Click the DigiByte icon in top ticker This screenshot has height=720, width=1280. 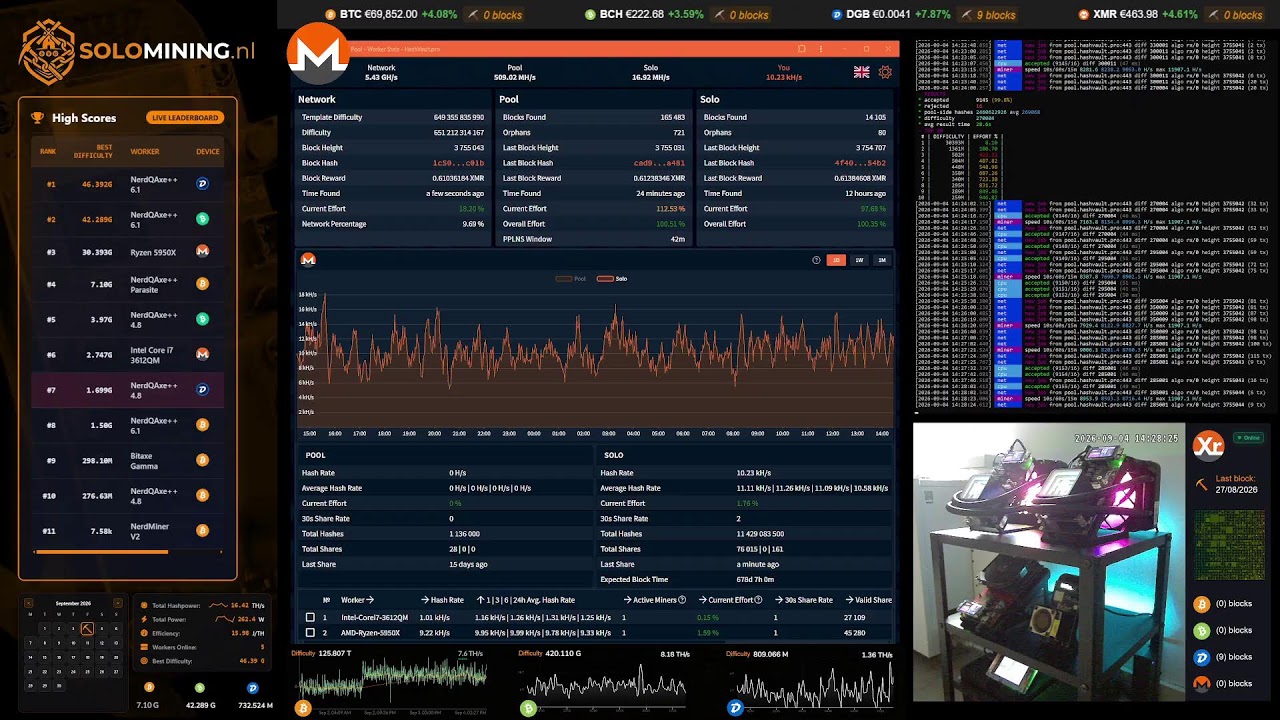click(837, 15)
